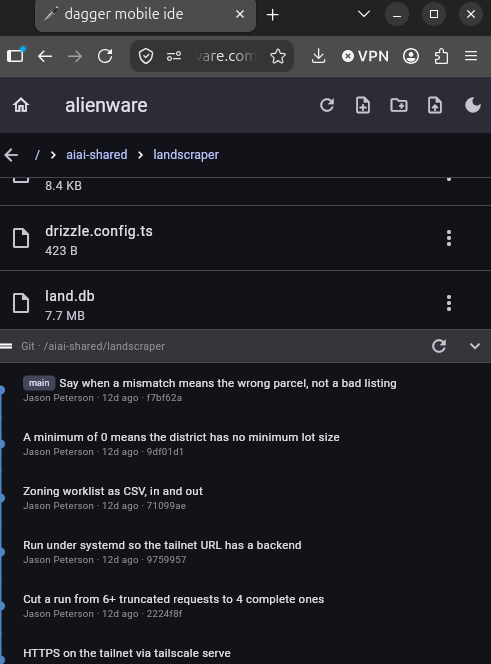491x664 pixels.
Task: Navigate back in the browser
Action: (x=45, y=56)
